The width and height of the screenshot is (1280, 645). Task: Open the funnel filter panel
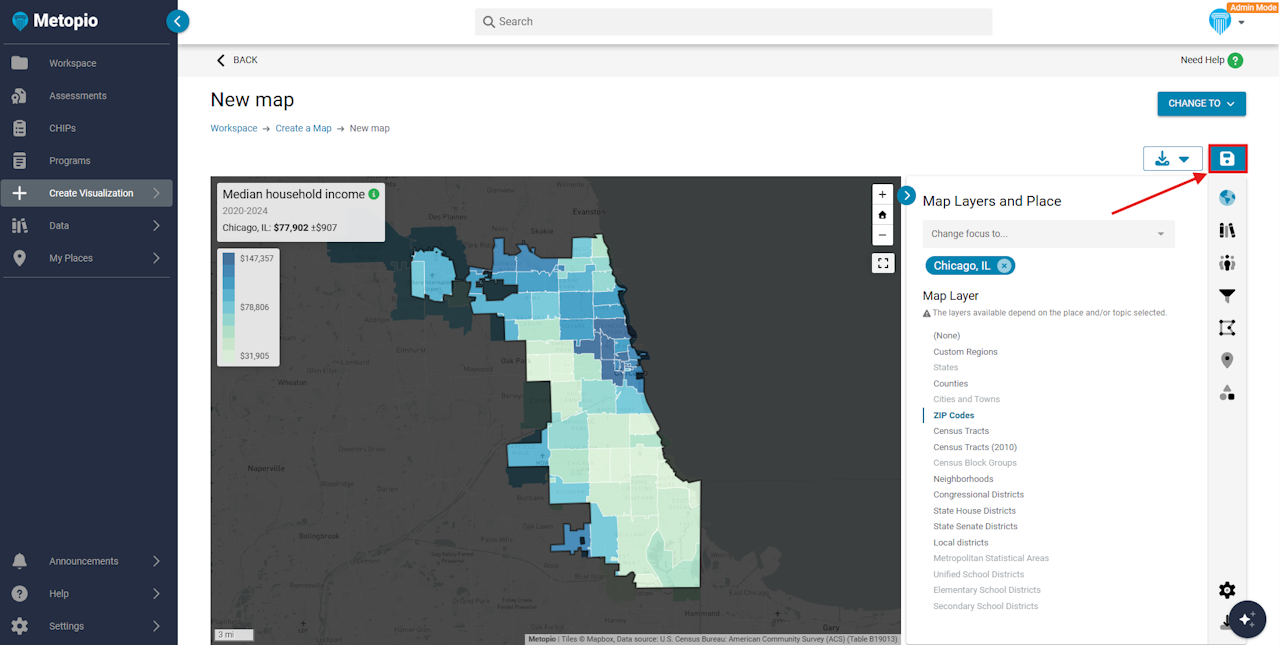click(1227, 296)
